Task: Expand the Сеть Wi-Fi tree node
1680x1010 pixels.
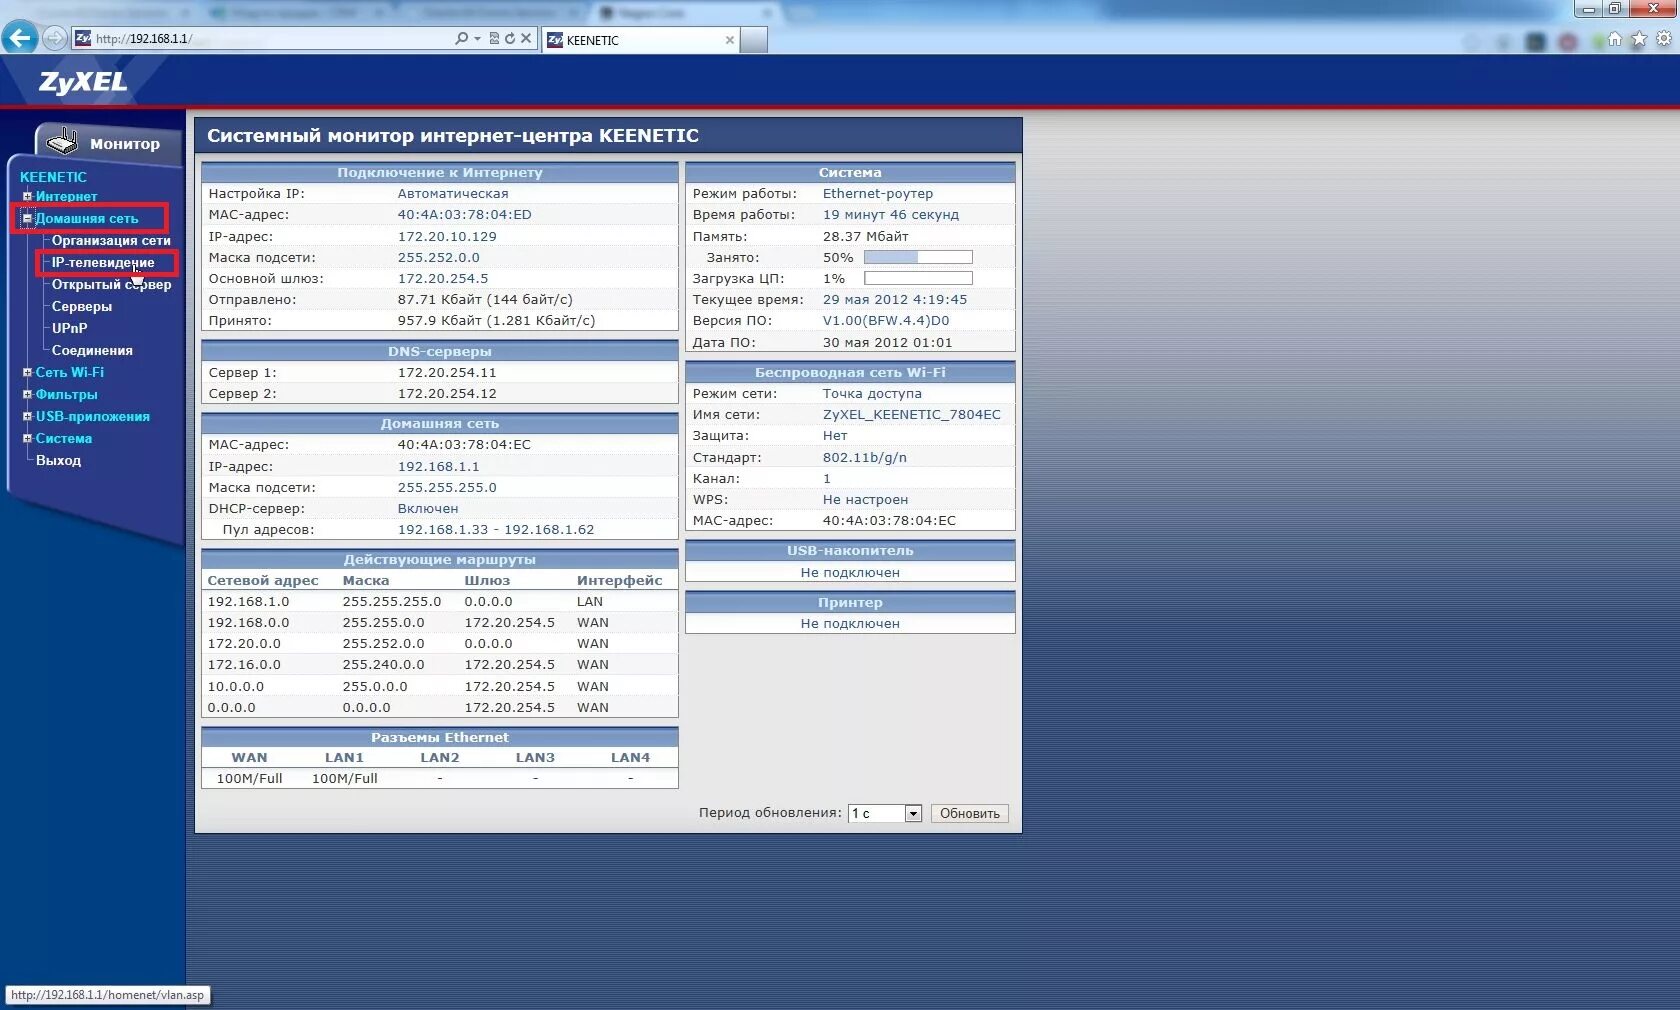Action: pos(27,372)
